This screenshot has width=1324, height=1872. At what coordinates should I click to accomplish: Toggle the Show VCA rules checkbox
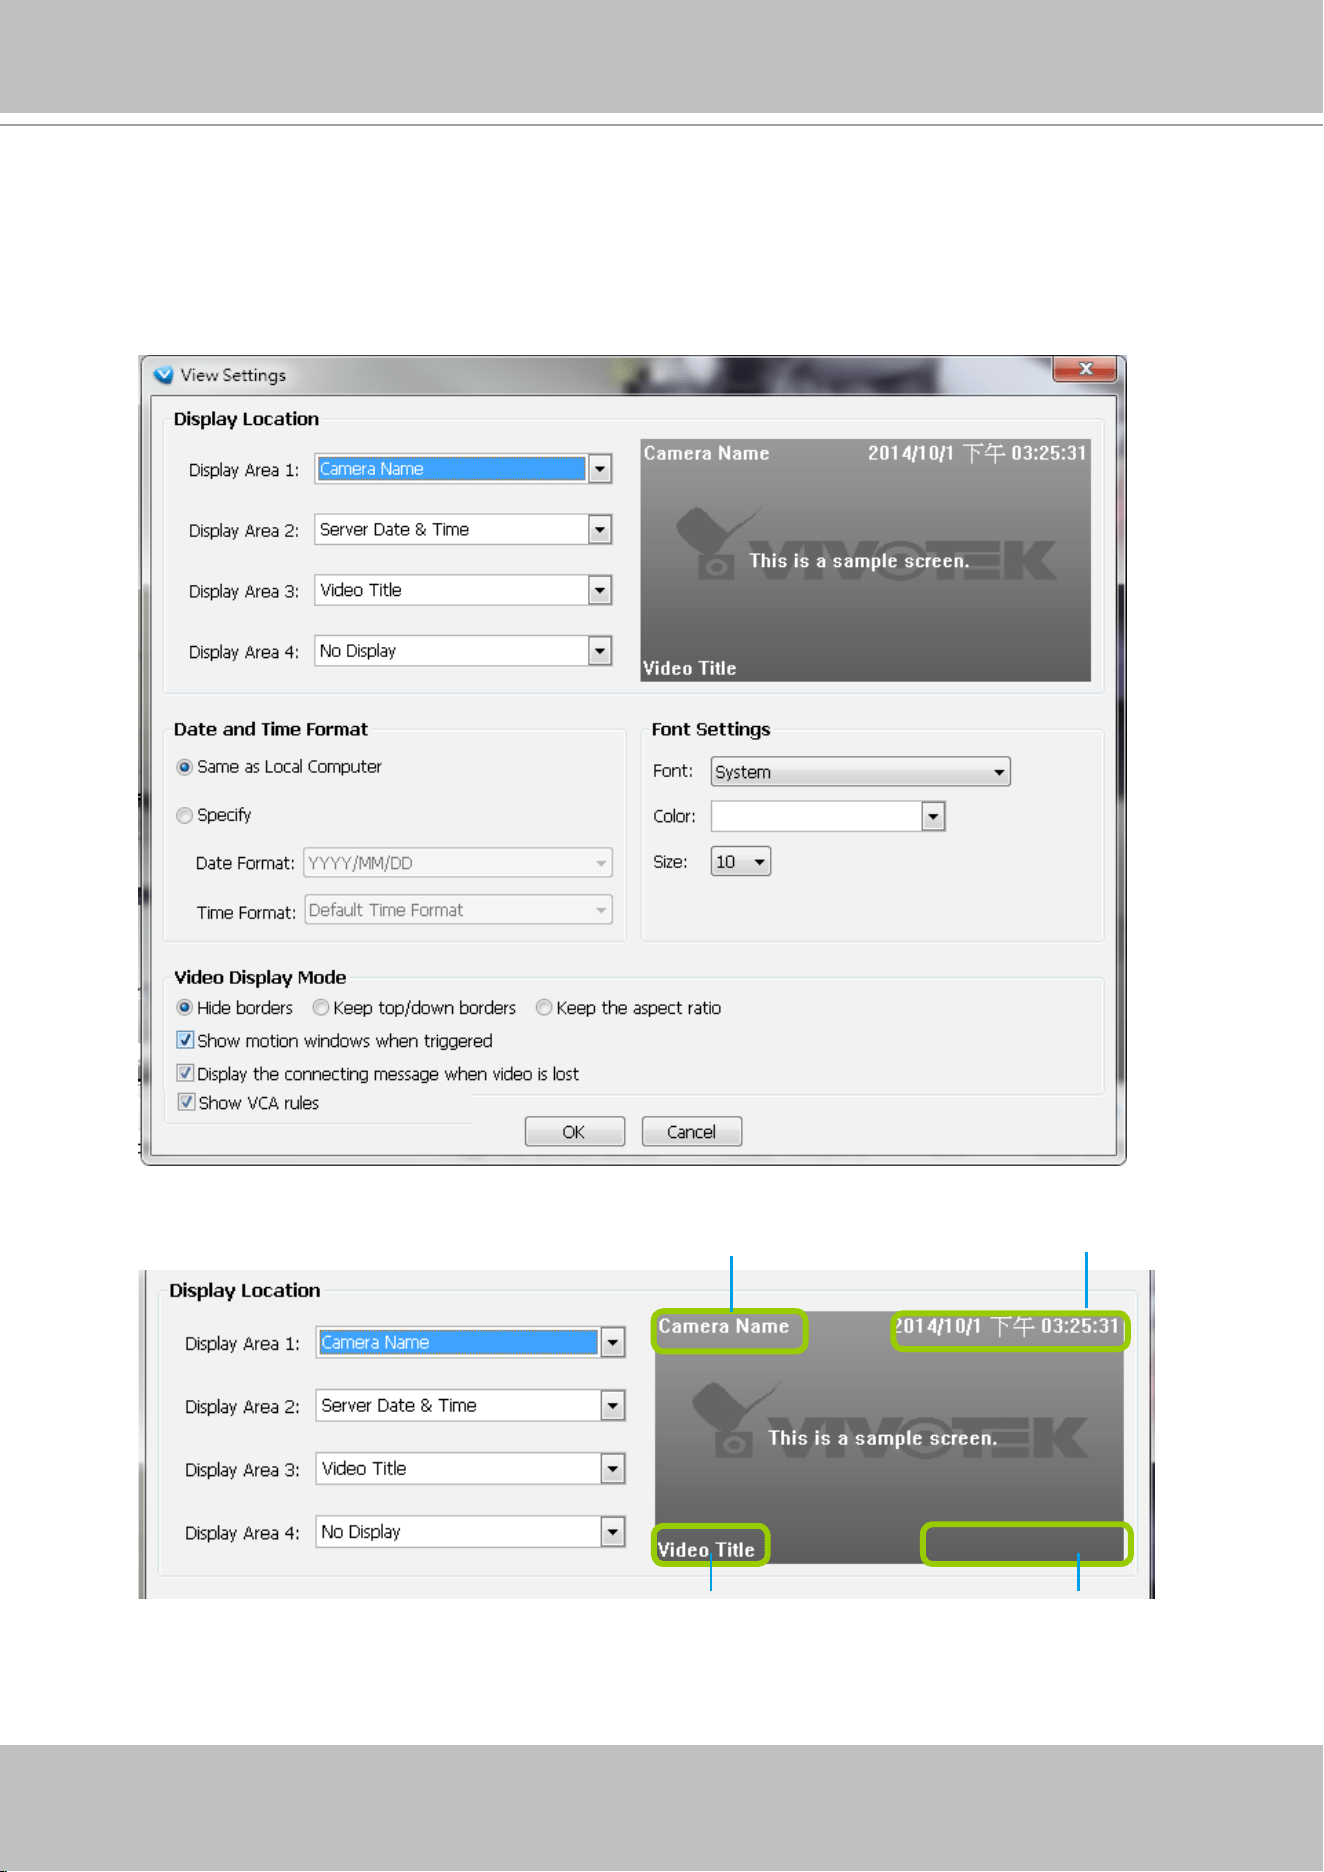point(186,1102)
